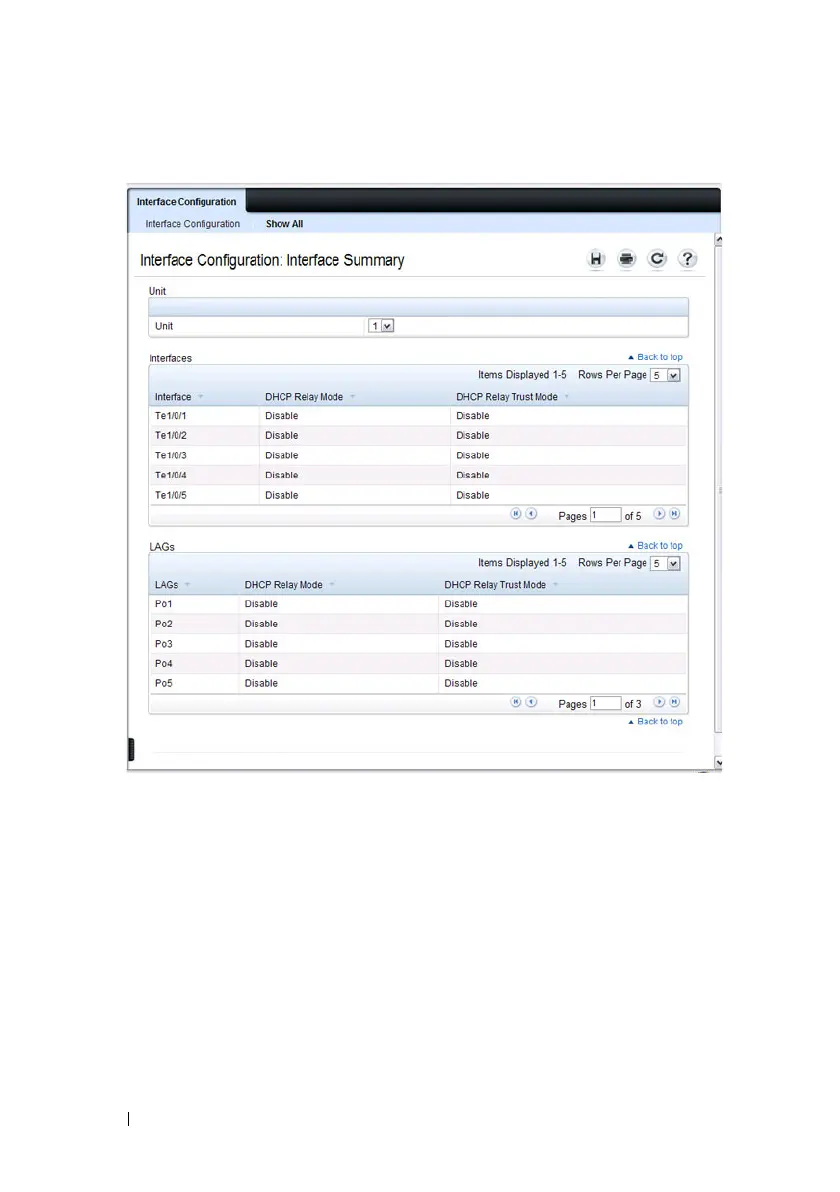Image resolution: width=840 pixels, height=1192 pixels.
Task: Select the Te1/0/5 interface row
Action: click(418, 495)
